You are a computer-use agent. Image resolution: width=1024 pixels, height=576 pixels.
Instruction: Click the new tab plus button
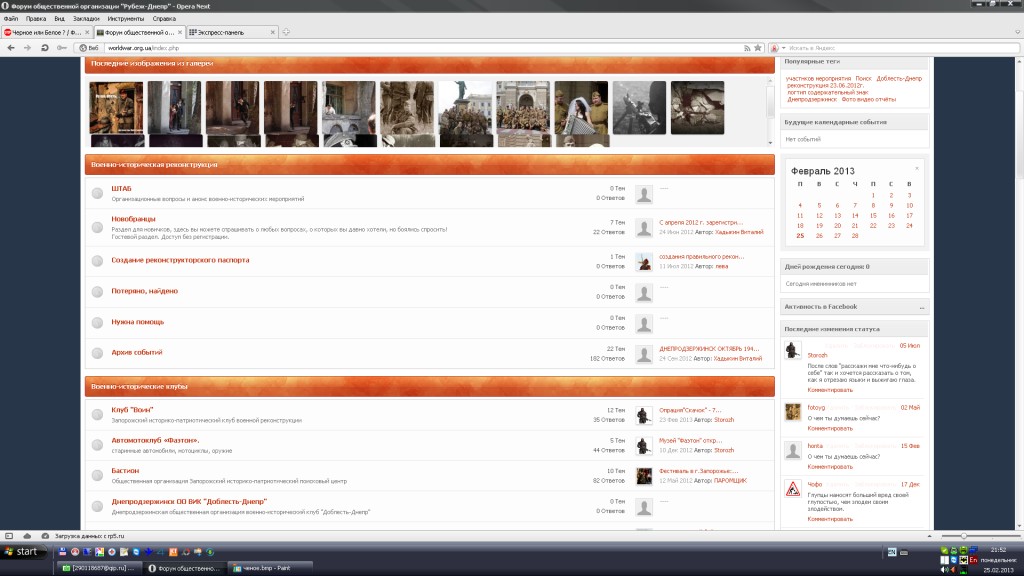coord(286,32)
